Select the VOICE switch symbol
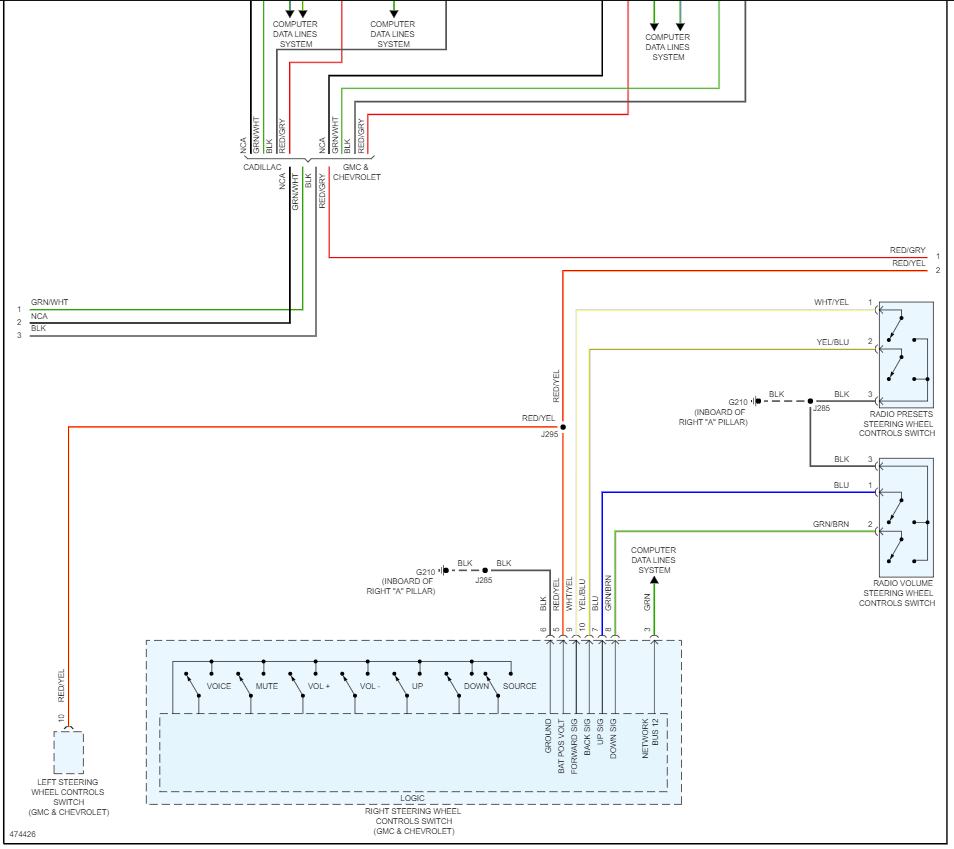Screen dimensions: 954x849 pos(192,684)
